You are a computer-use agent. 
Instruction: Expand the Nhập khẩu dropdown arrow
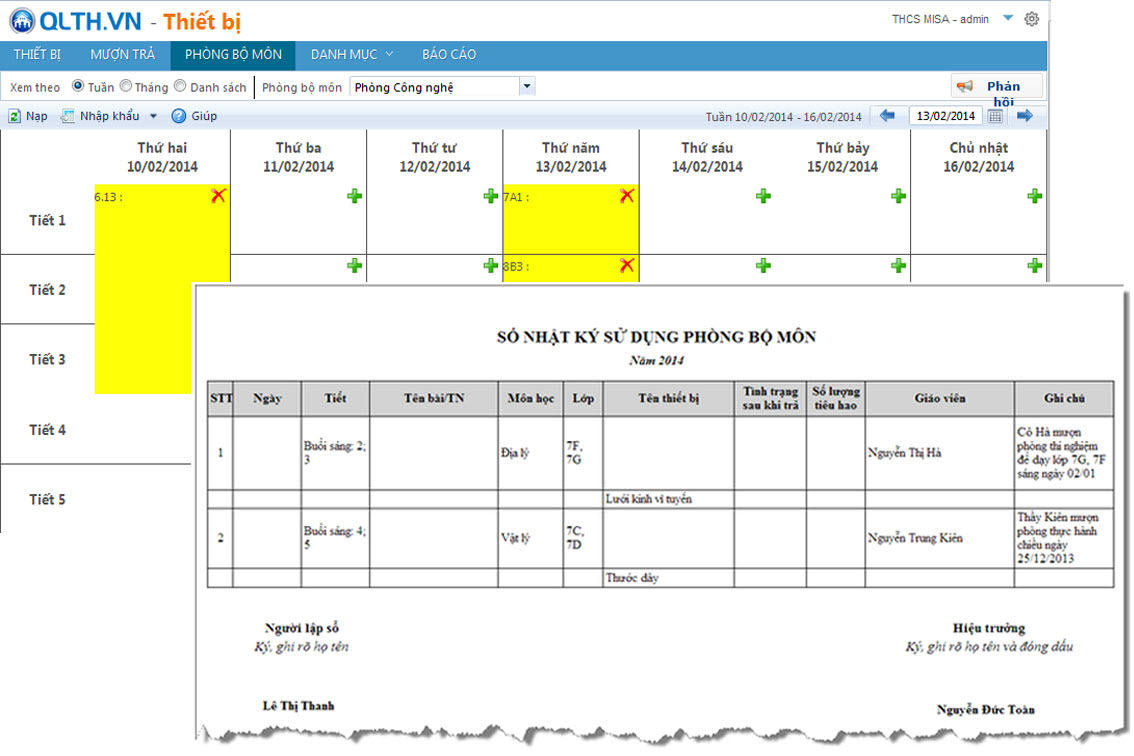[153, 116]
